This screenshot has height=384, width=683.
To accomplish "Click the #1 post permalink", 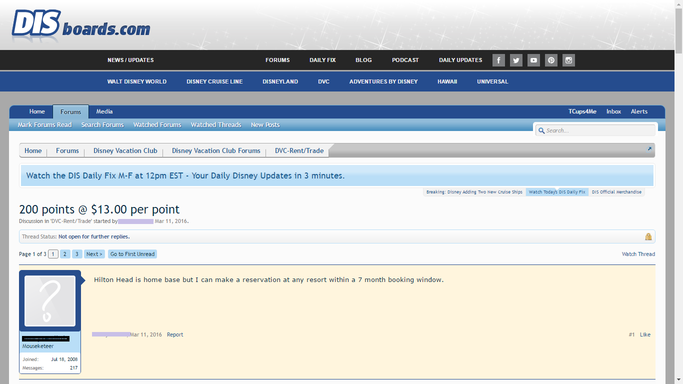I will point(631,334).
